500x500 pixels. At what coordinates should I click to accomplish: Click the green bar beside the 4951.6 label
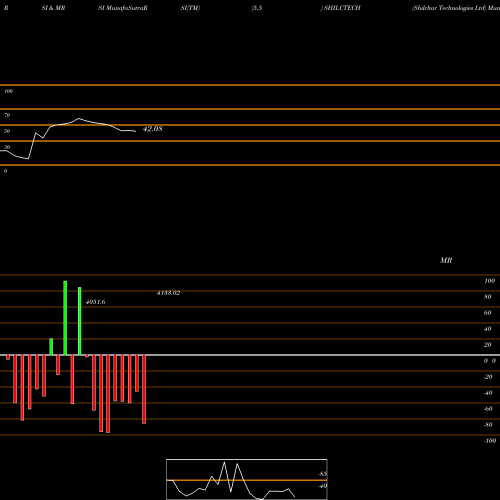coord(80,321)
